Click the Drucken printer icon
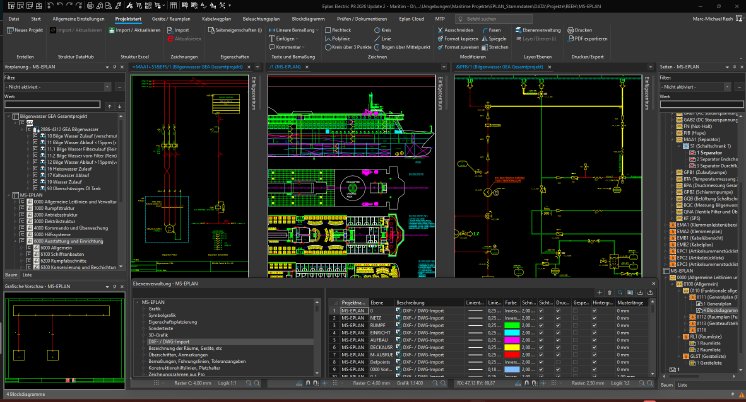Viewport: 746px width, 402px height. [570, 30]
